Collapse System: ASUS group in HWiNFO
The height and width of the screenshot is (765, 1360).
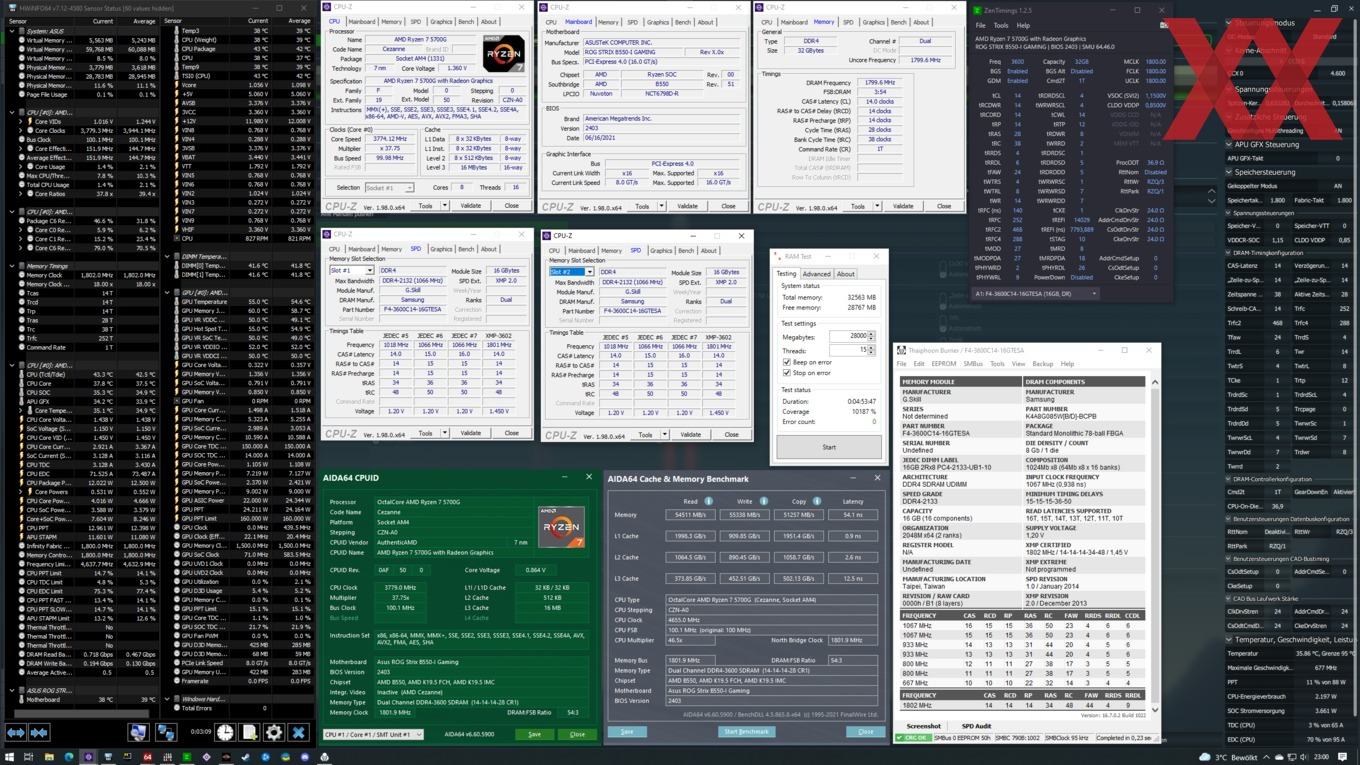pyautogui.click(x=12, y=31)
